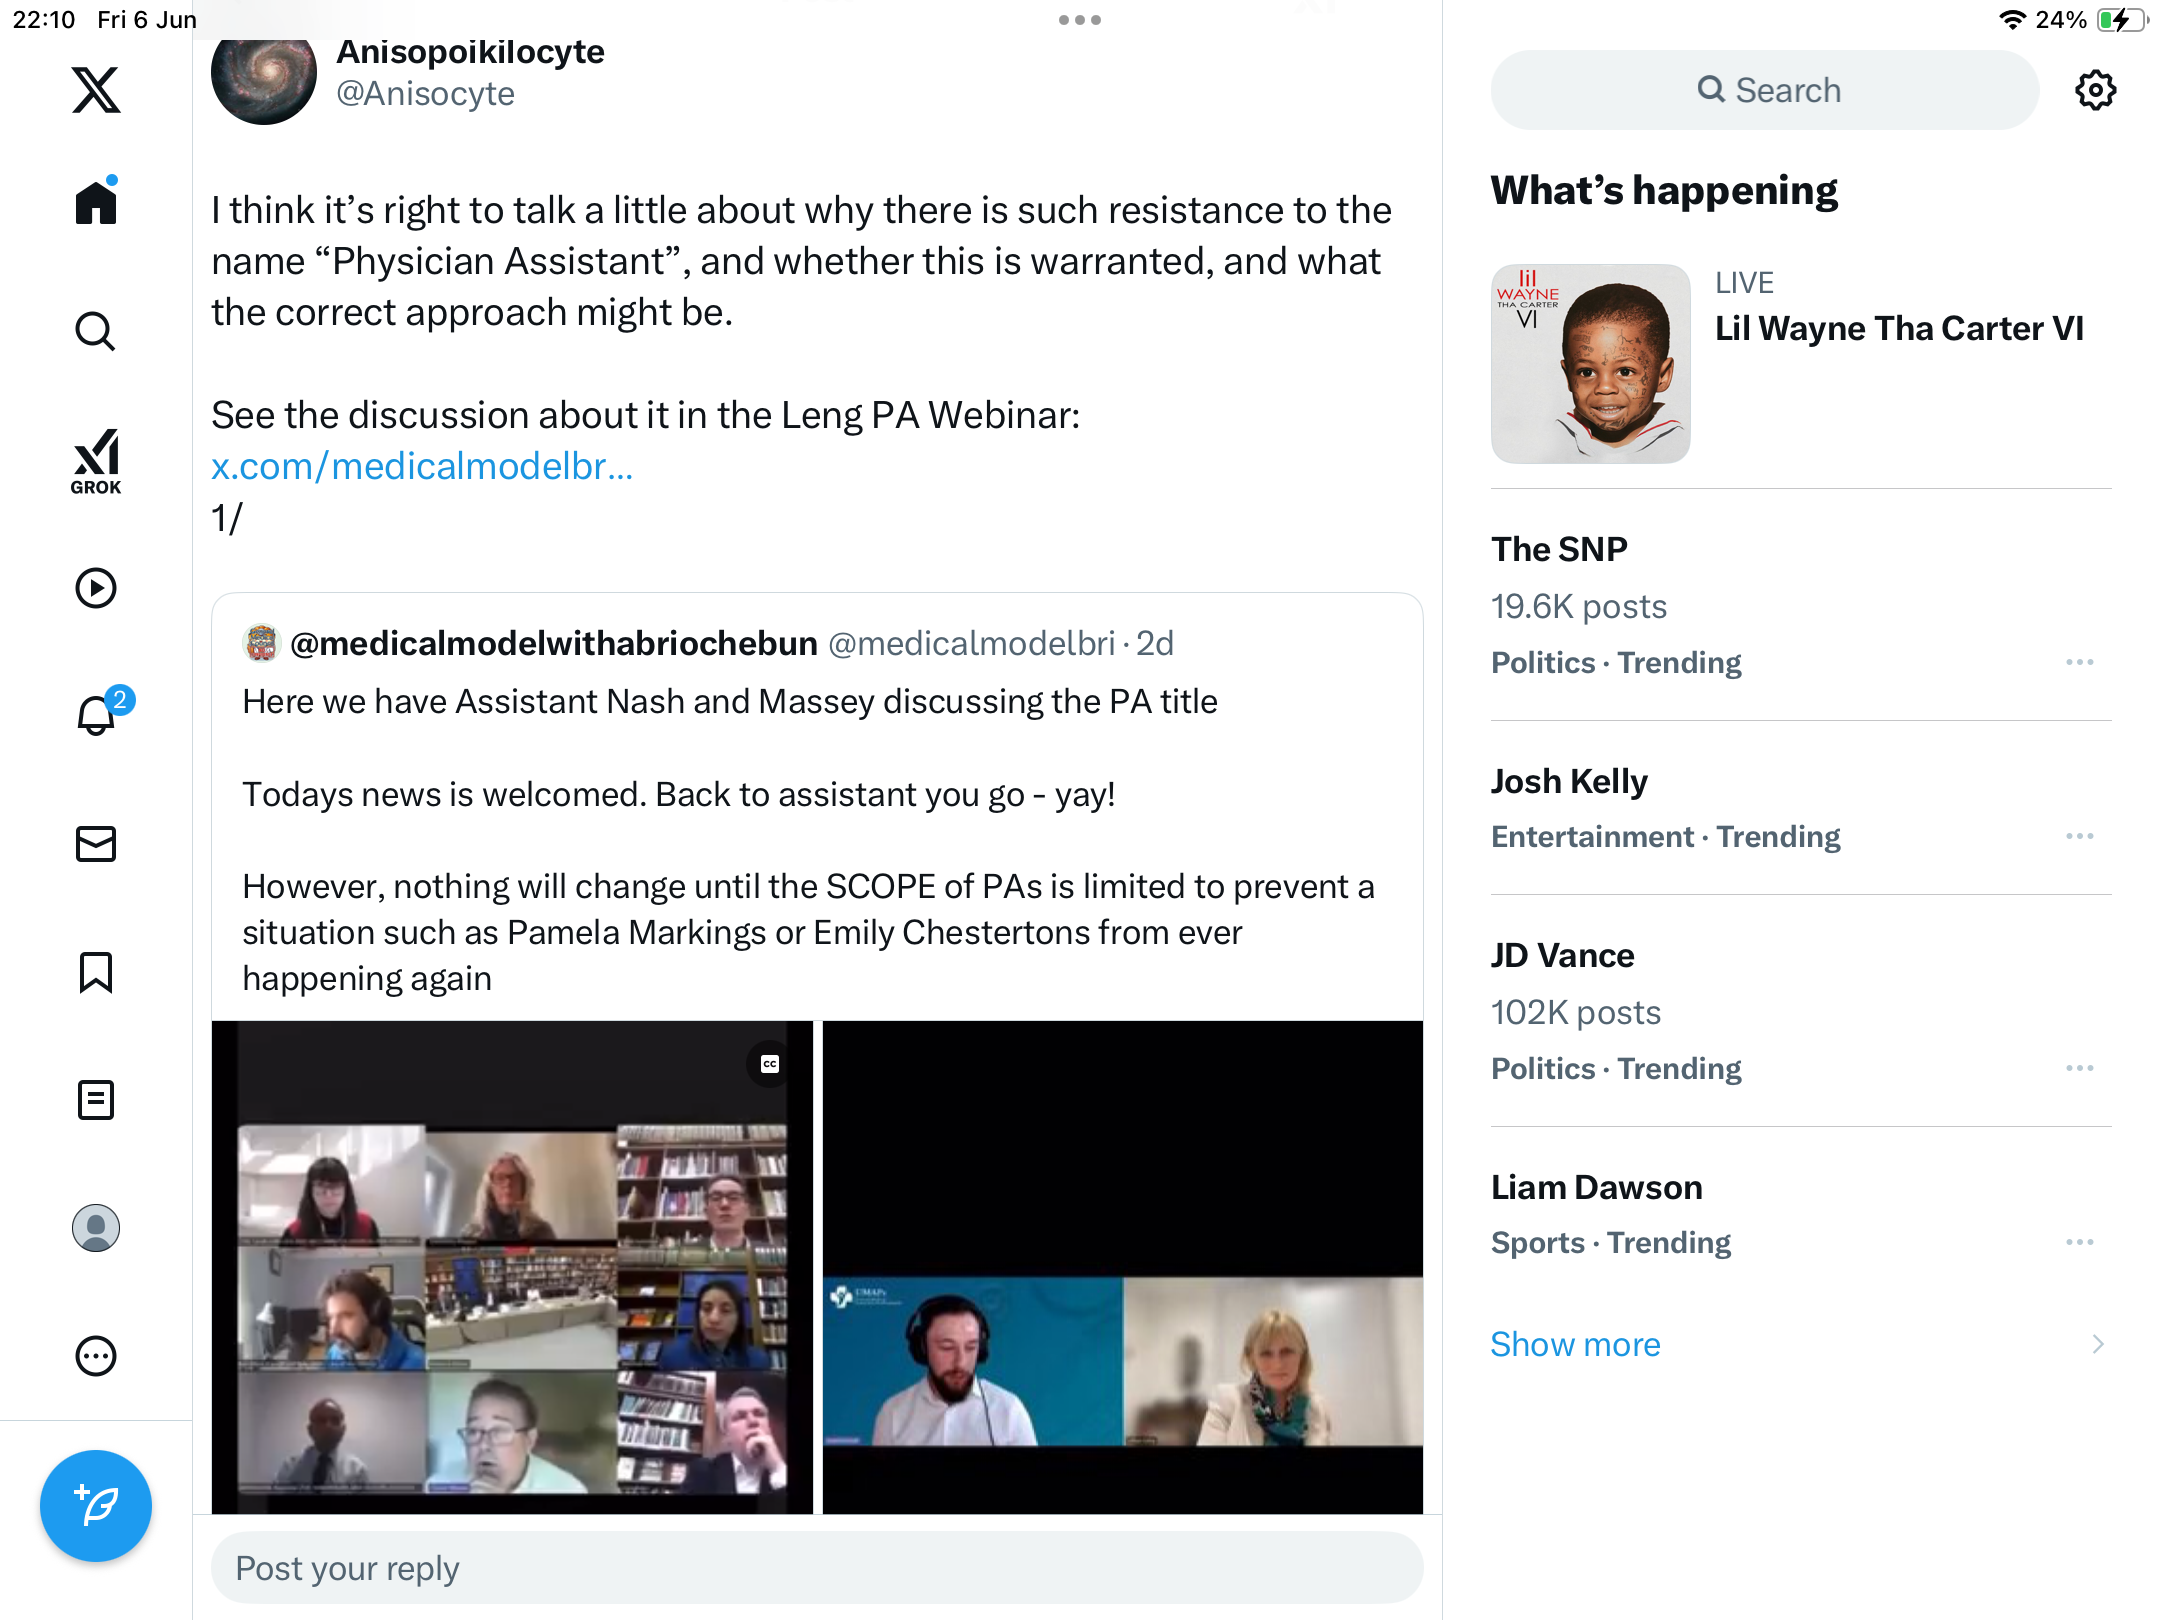The width and height of the screenshot is (2160, 1620).
Task: Open the X logo home link
Action: point(96,90)
